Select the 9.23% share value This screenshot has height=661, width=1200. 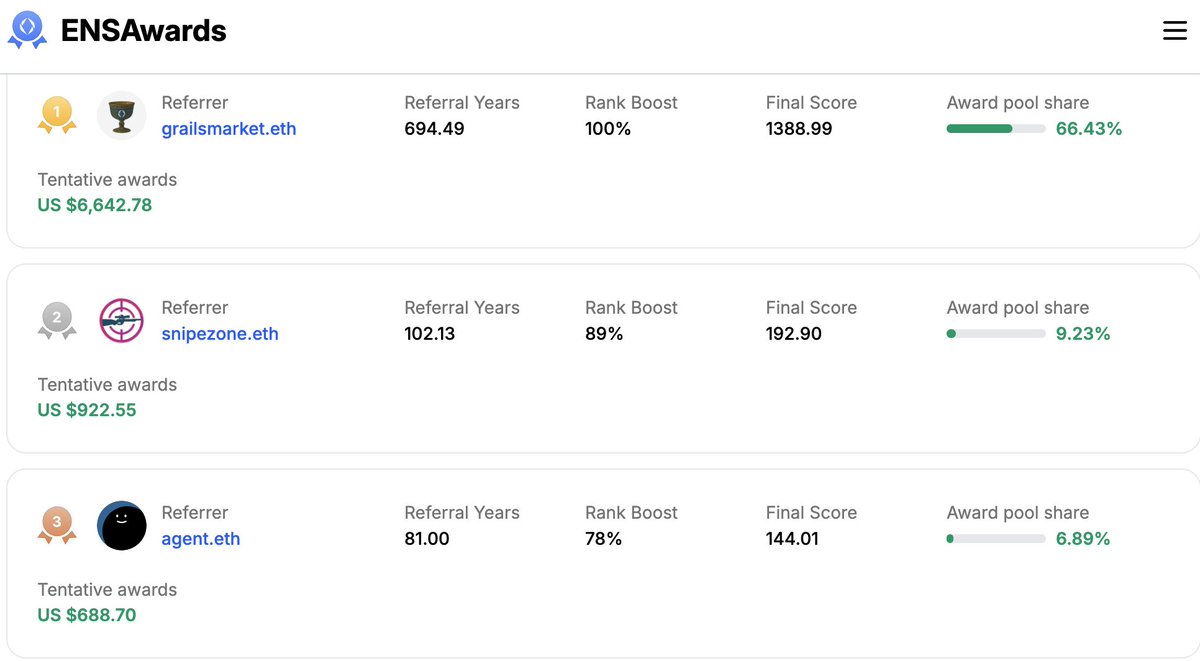[x=1083, y=334]
